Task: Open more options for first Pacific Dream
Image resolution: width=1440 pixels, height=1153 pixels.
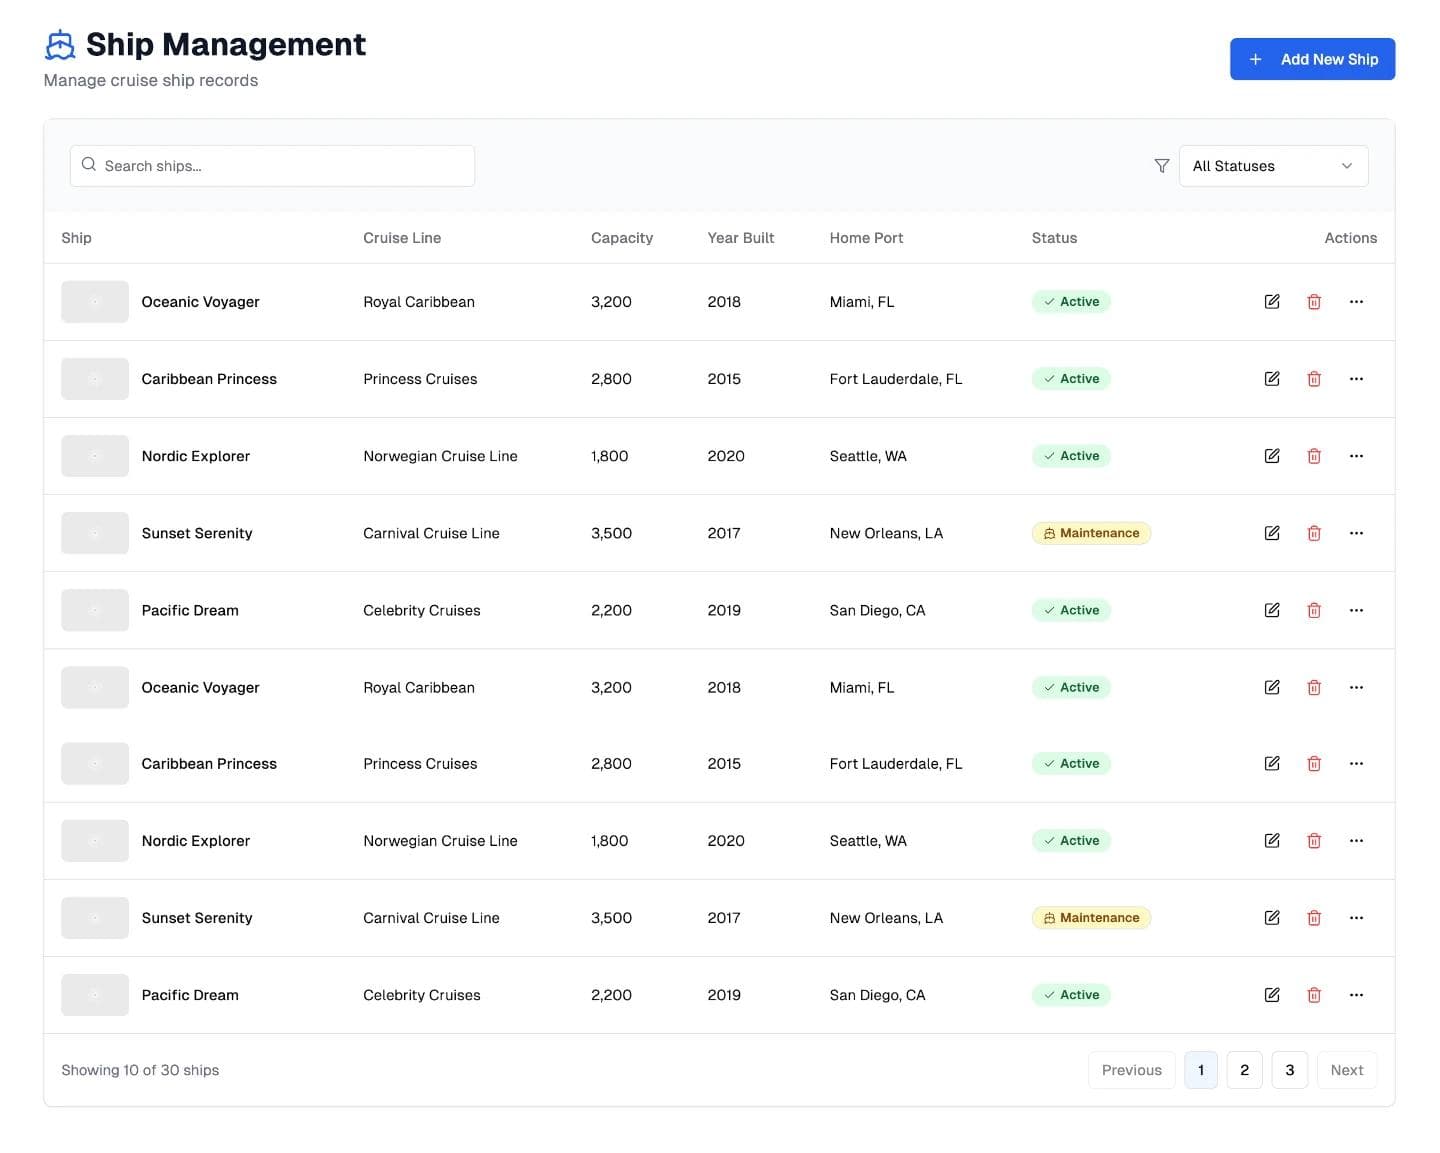Action: (x=1356, y=610)
